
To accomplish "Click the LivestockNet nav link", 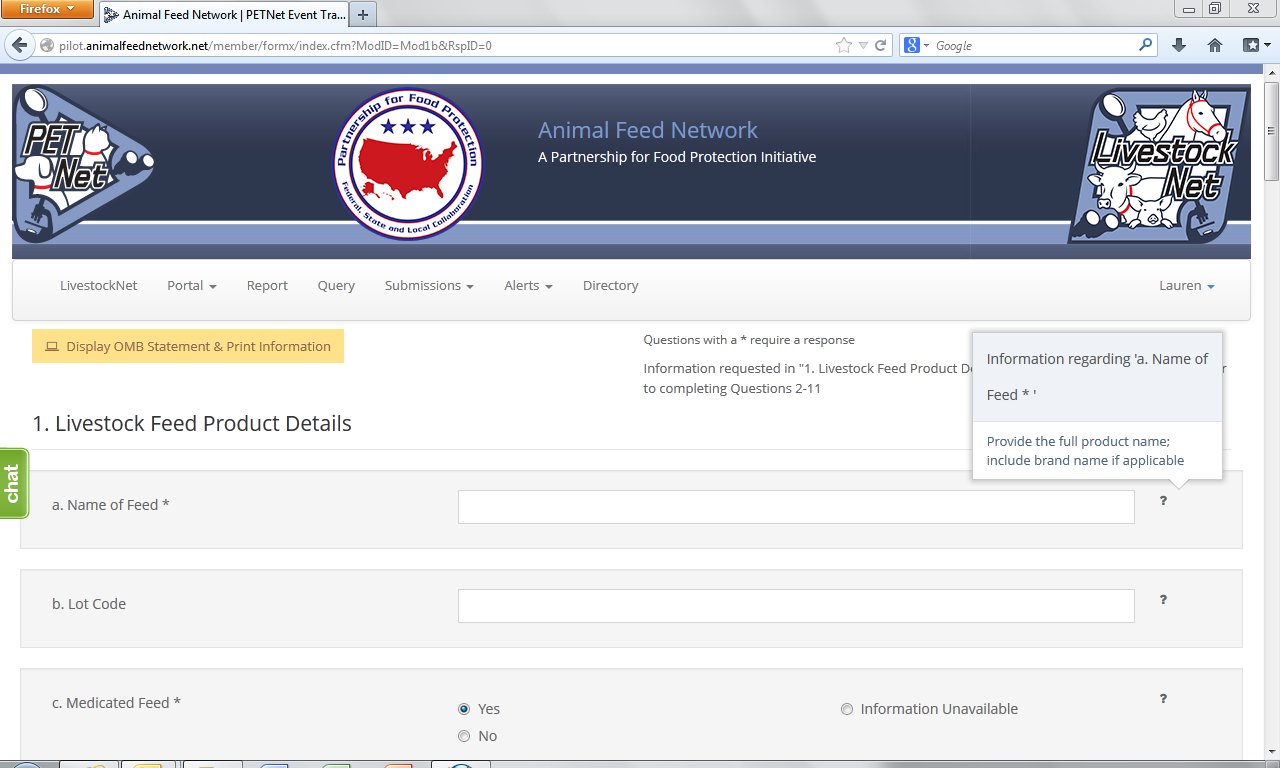I will tap(99, 286).
